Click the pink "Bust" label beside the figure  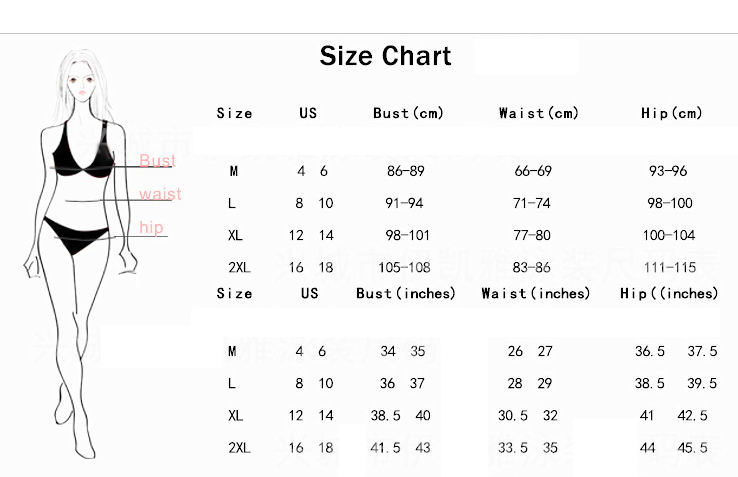157,161
